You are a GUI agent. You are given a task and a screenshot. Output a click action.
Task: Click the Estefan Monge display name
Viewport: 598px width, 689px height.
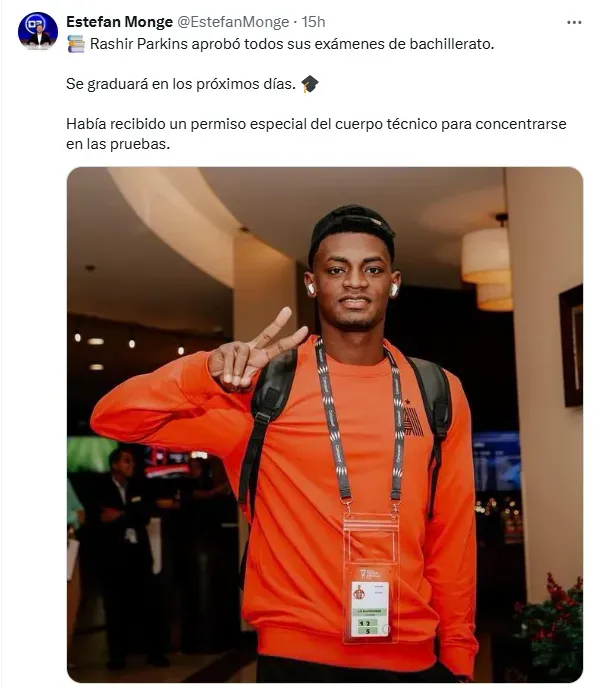pos(119,22)
